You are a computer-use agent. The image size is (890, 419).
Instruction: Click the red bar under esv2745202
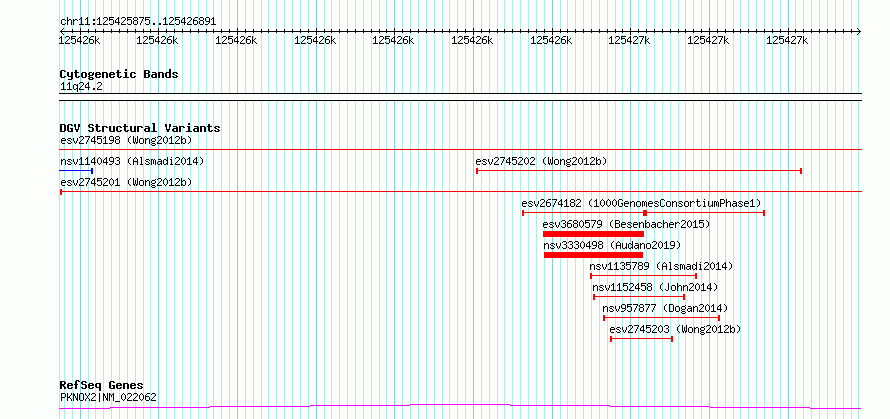click(639, 171)
